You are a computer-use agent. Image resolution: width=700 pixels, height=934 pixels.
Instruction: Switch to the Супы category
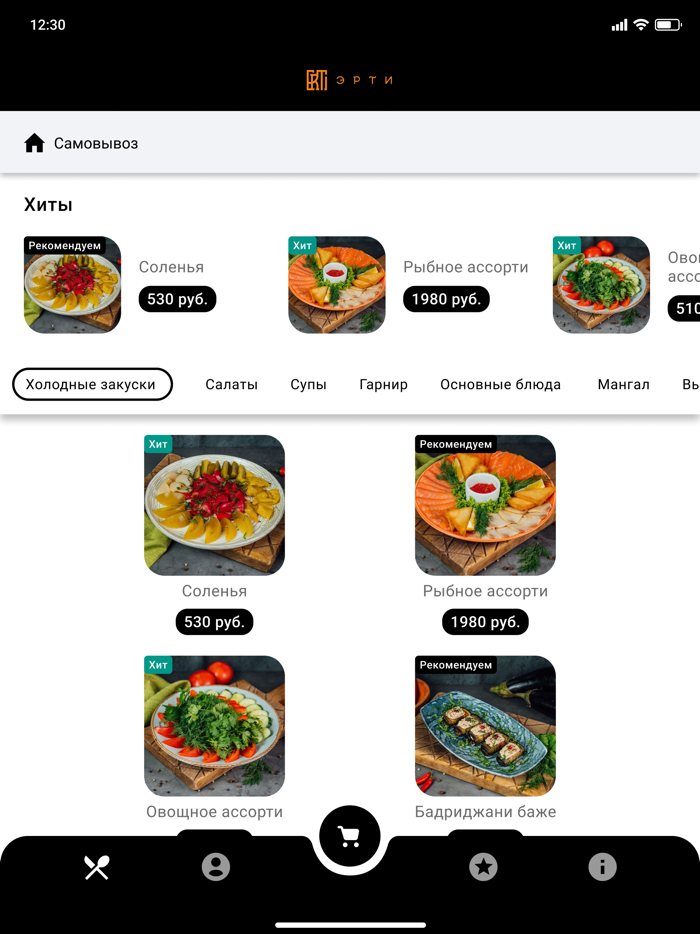308,384
